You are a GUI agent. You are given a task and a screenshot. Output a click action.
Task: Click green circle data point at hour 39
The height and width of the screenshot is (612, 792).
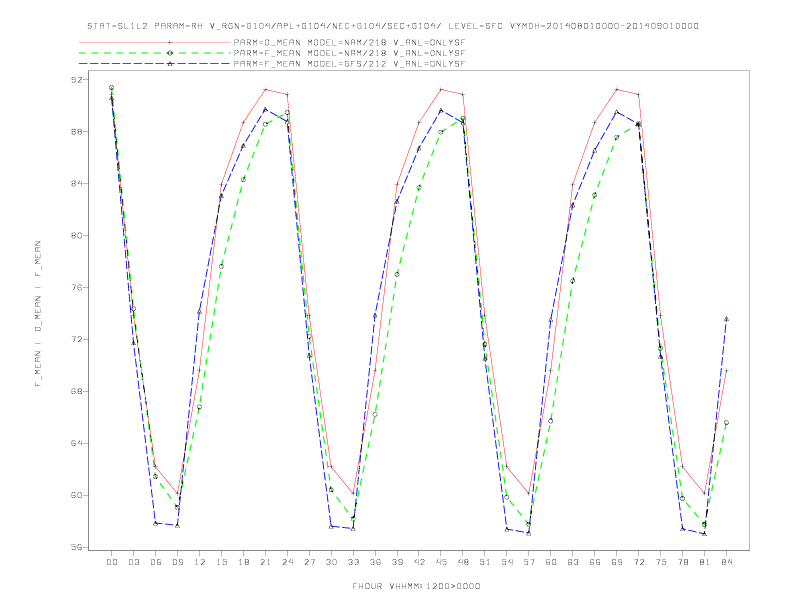pos(397,274)
